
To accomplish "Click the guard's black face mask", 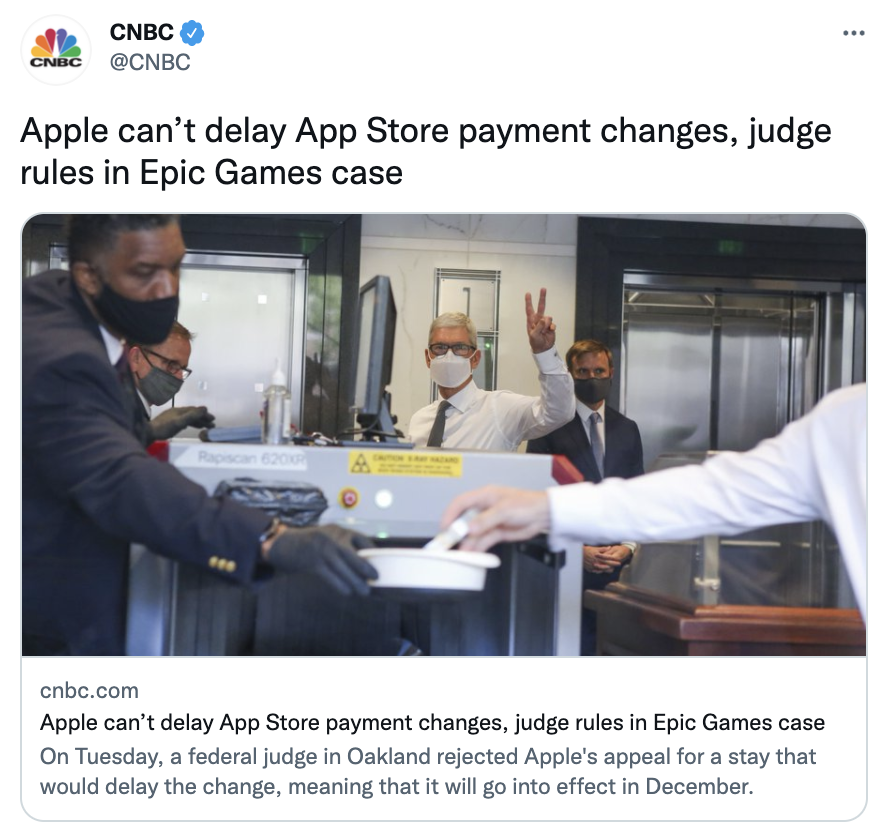I will tap(136, 311).
